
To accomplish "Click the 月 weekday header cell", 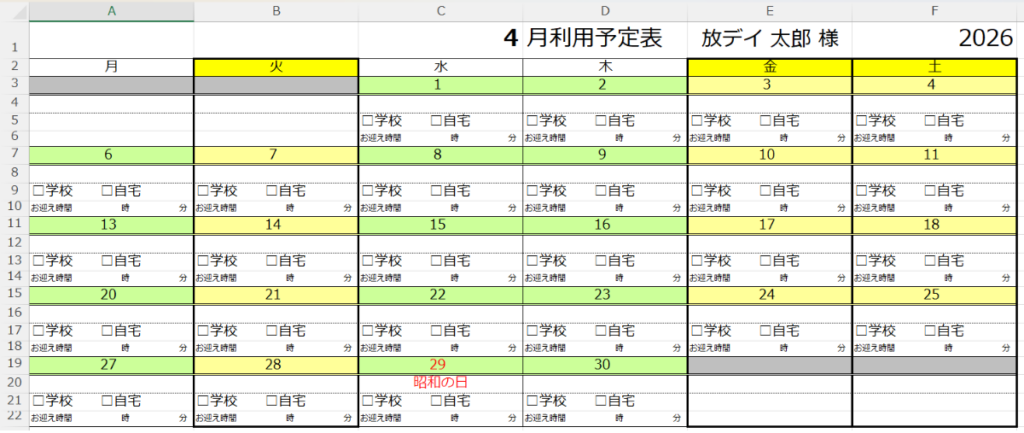I will click(112, 67).
